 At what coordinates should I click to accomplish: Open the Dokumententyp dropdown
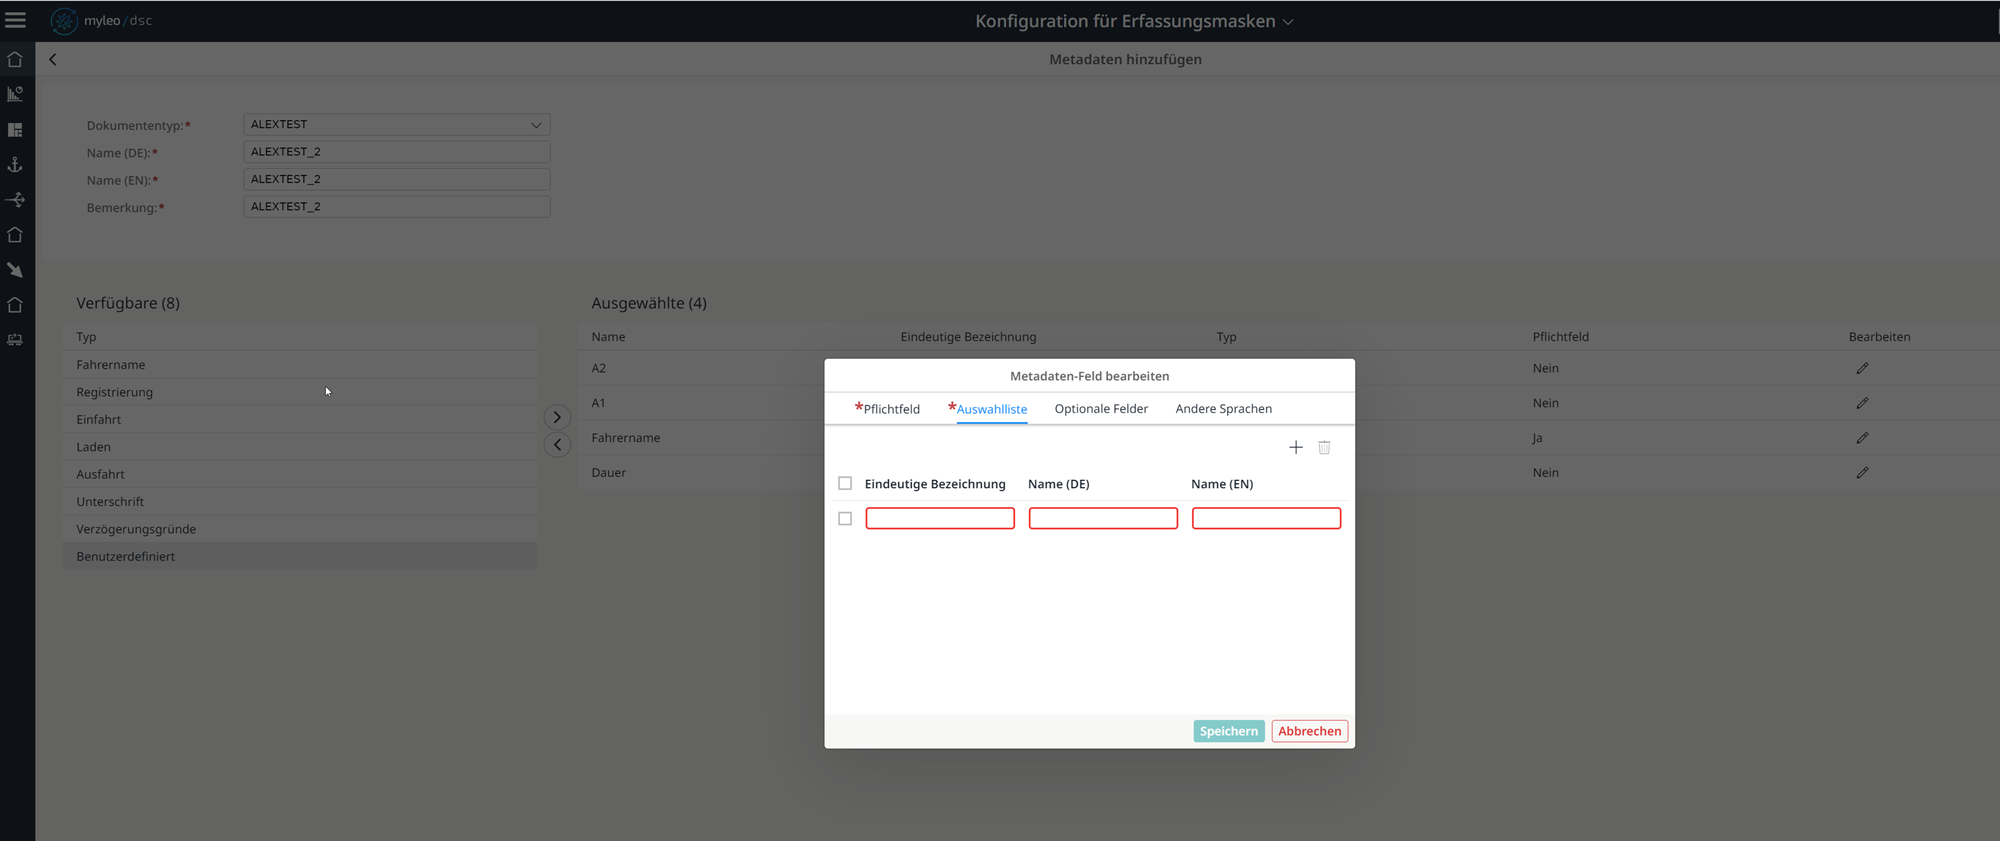397,124
